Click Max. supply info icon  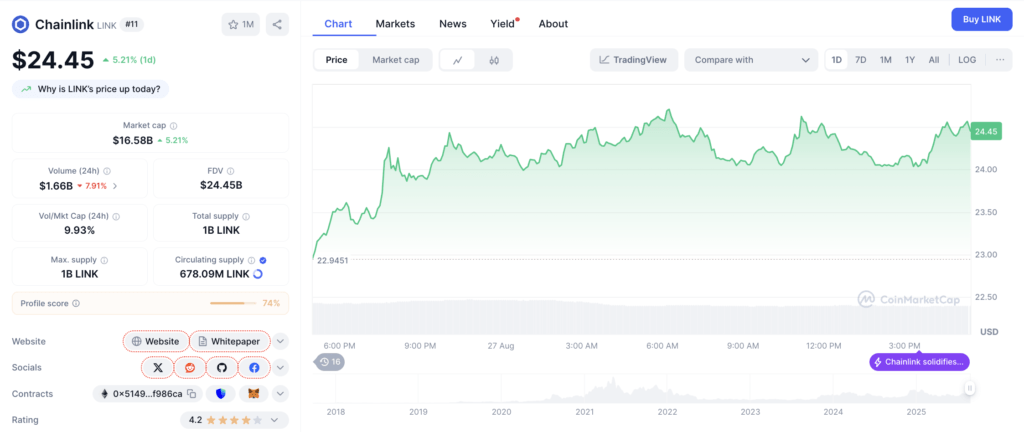(x=104, y=260)
